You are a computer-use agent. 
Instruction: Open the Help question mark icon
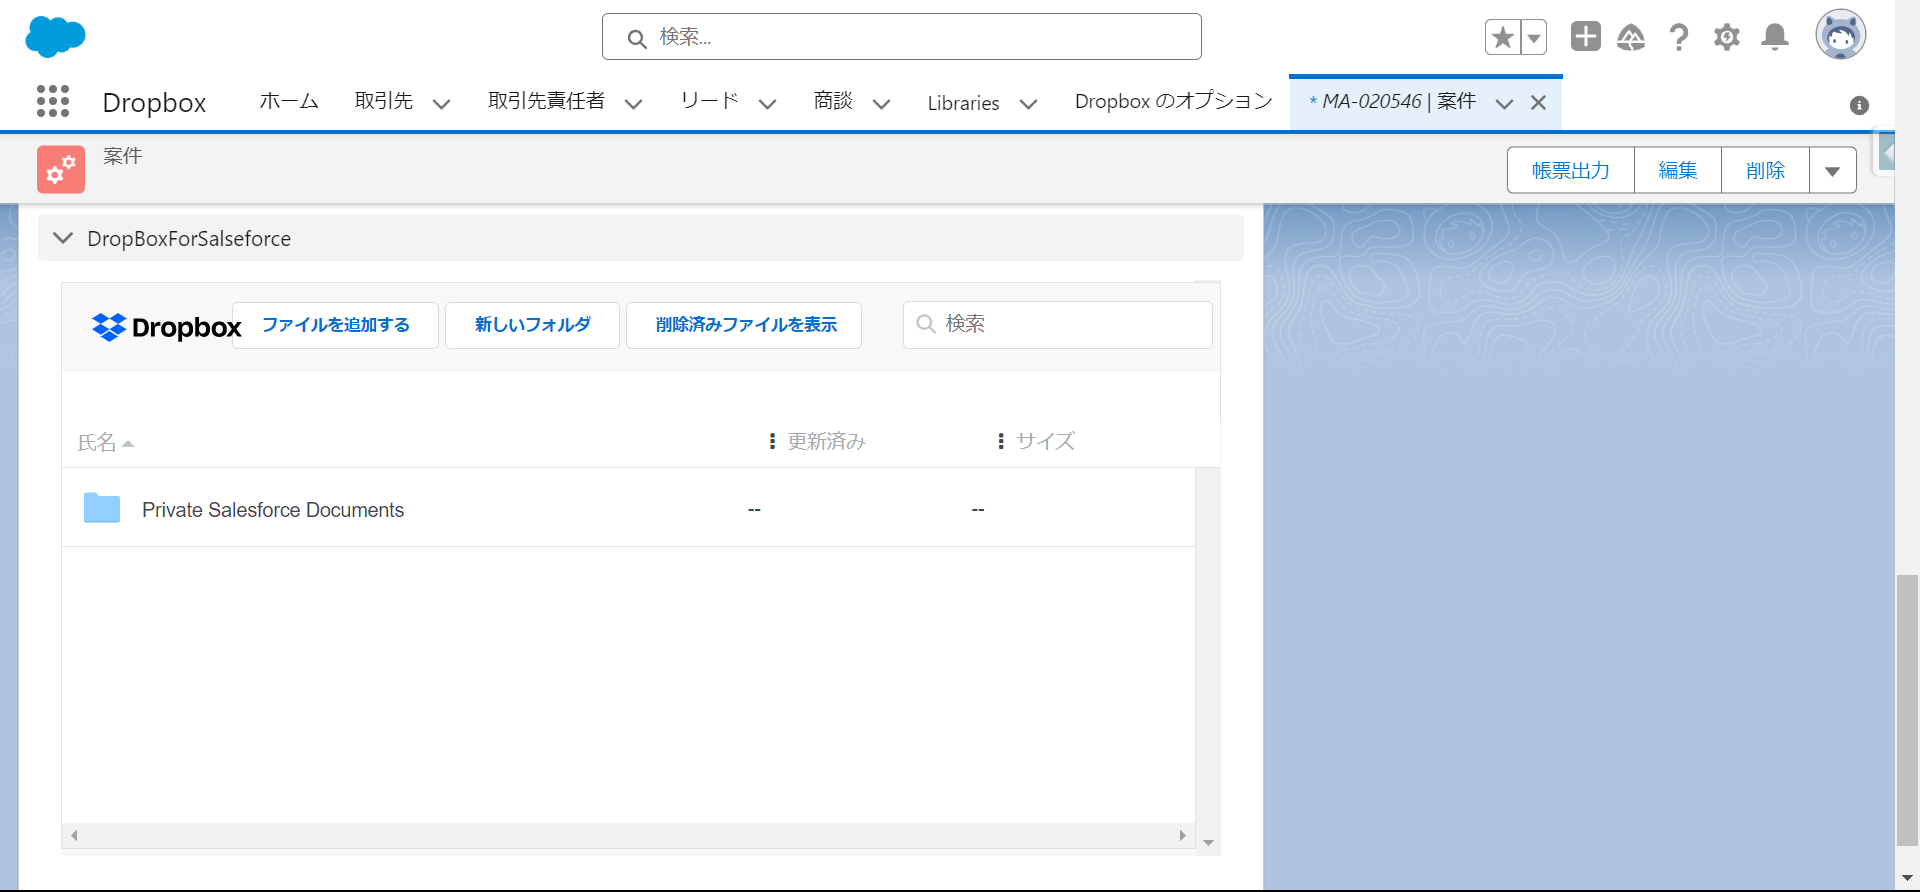(1679, 38)
